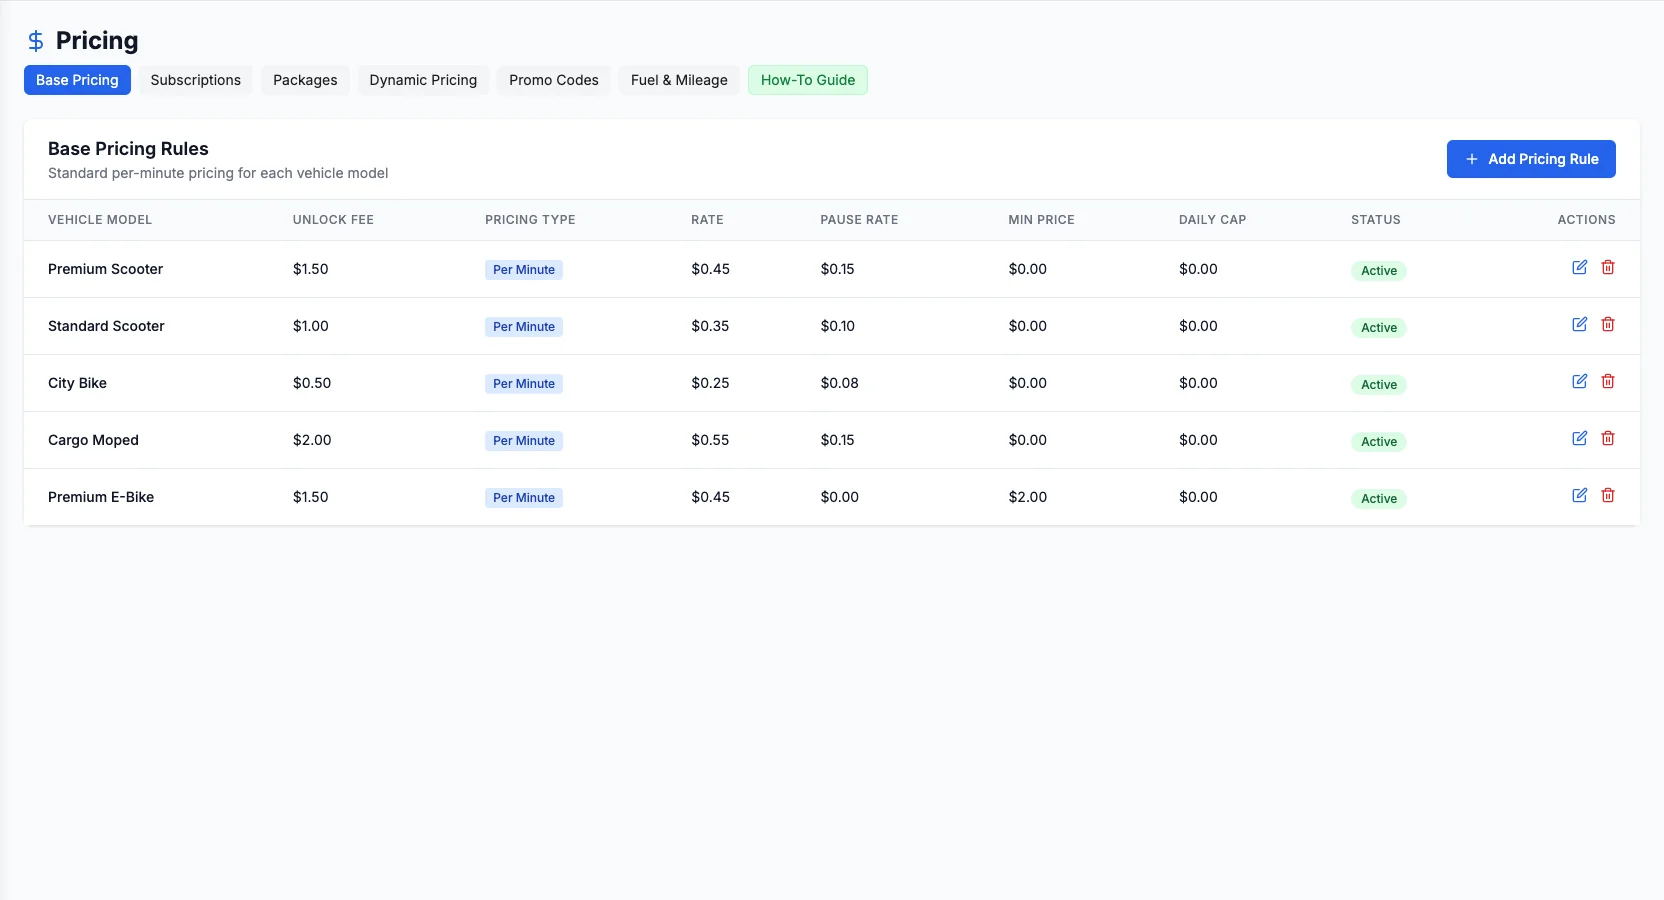Click the Unlock Fee column header
Screen dimensions: 1664x900
tap(333, 220)
